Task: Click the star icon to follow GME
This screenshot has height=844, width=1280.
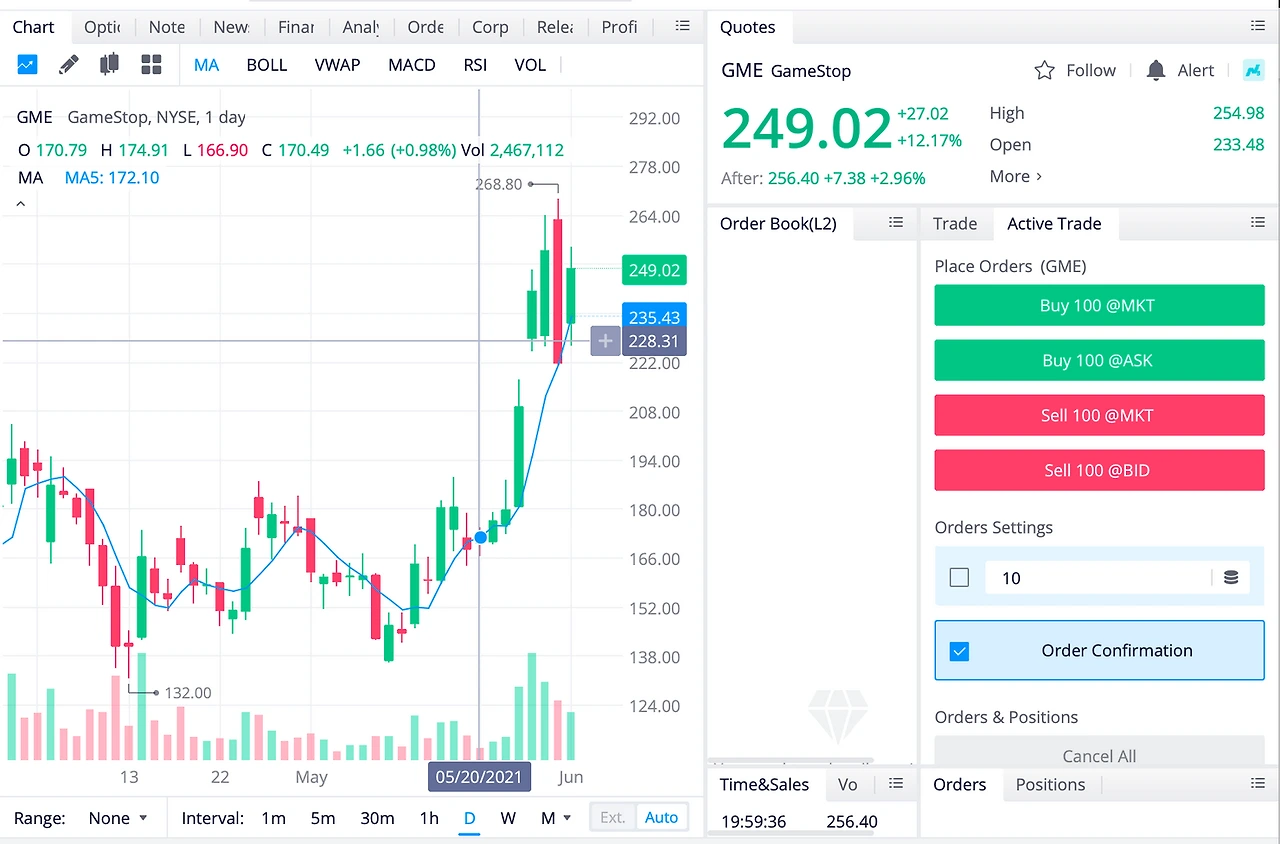Action: (1045, 70)
